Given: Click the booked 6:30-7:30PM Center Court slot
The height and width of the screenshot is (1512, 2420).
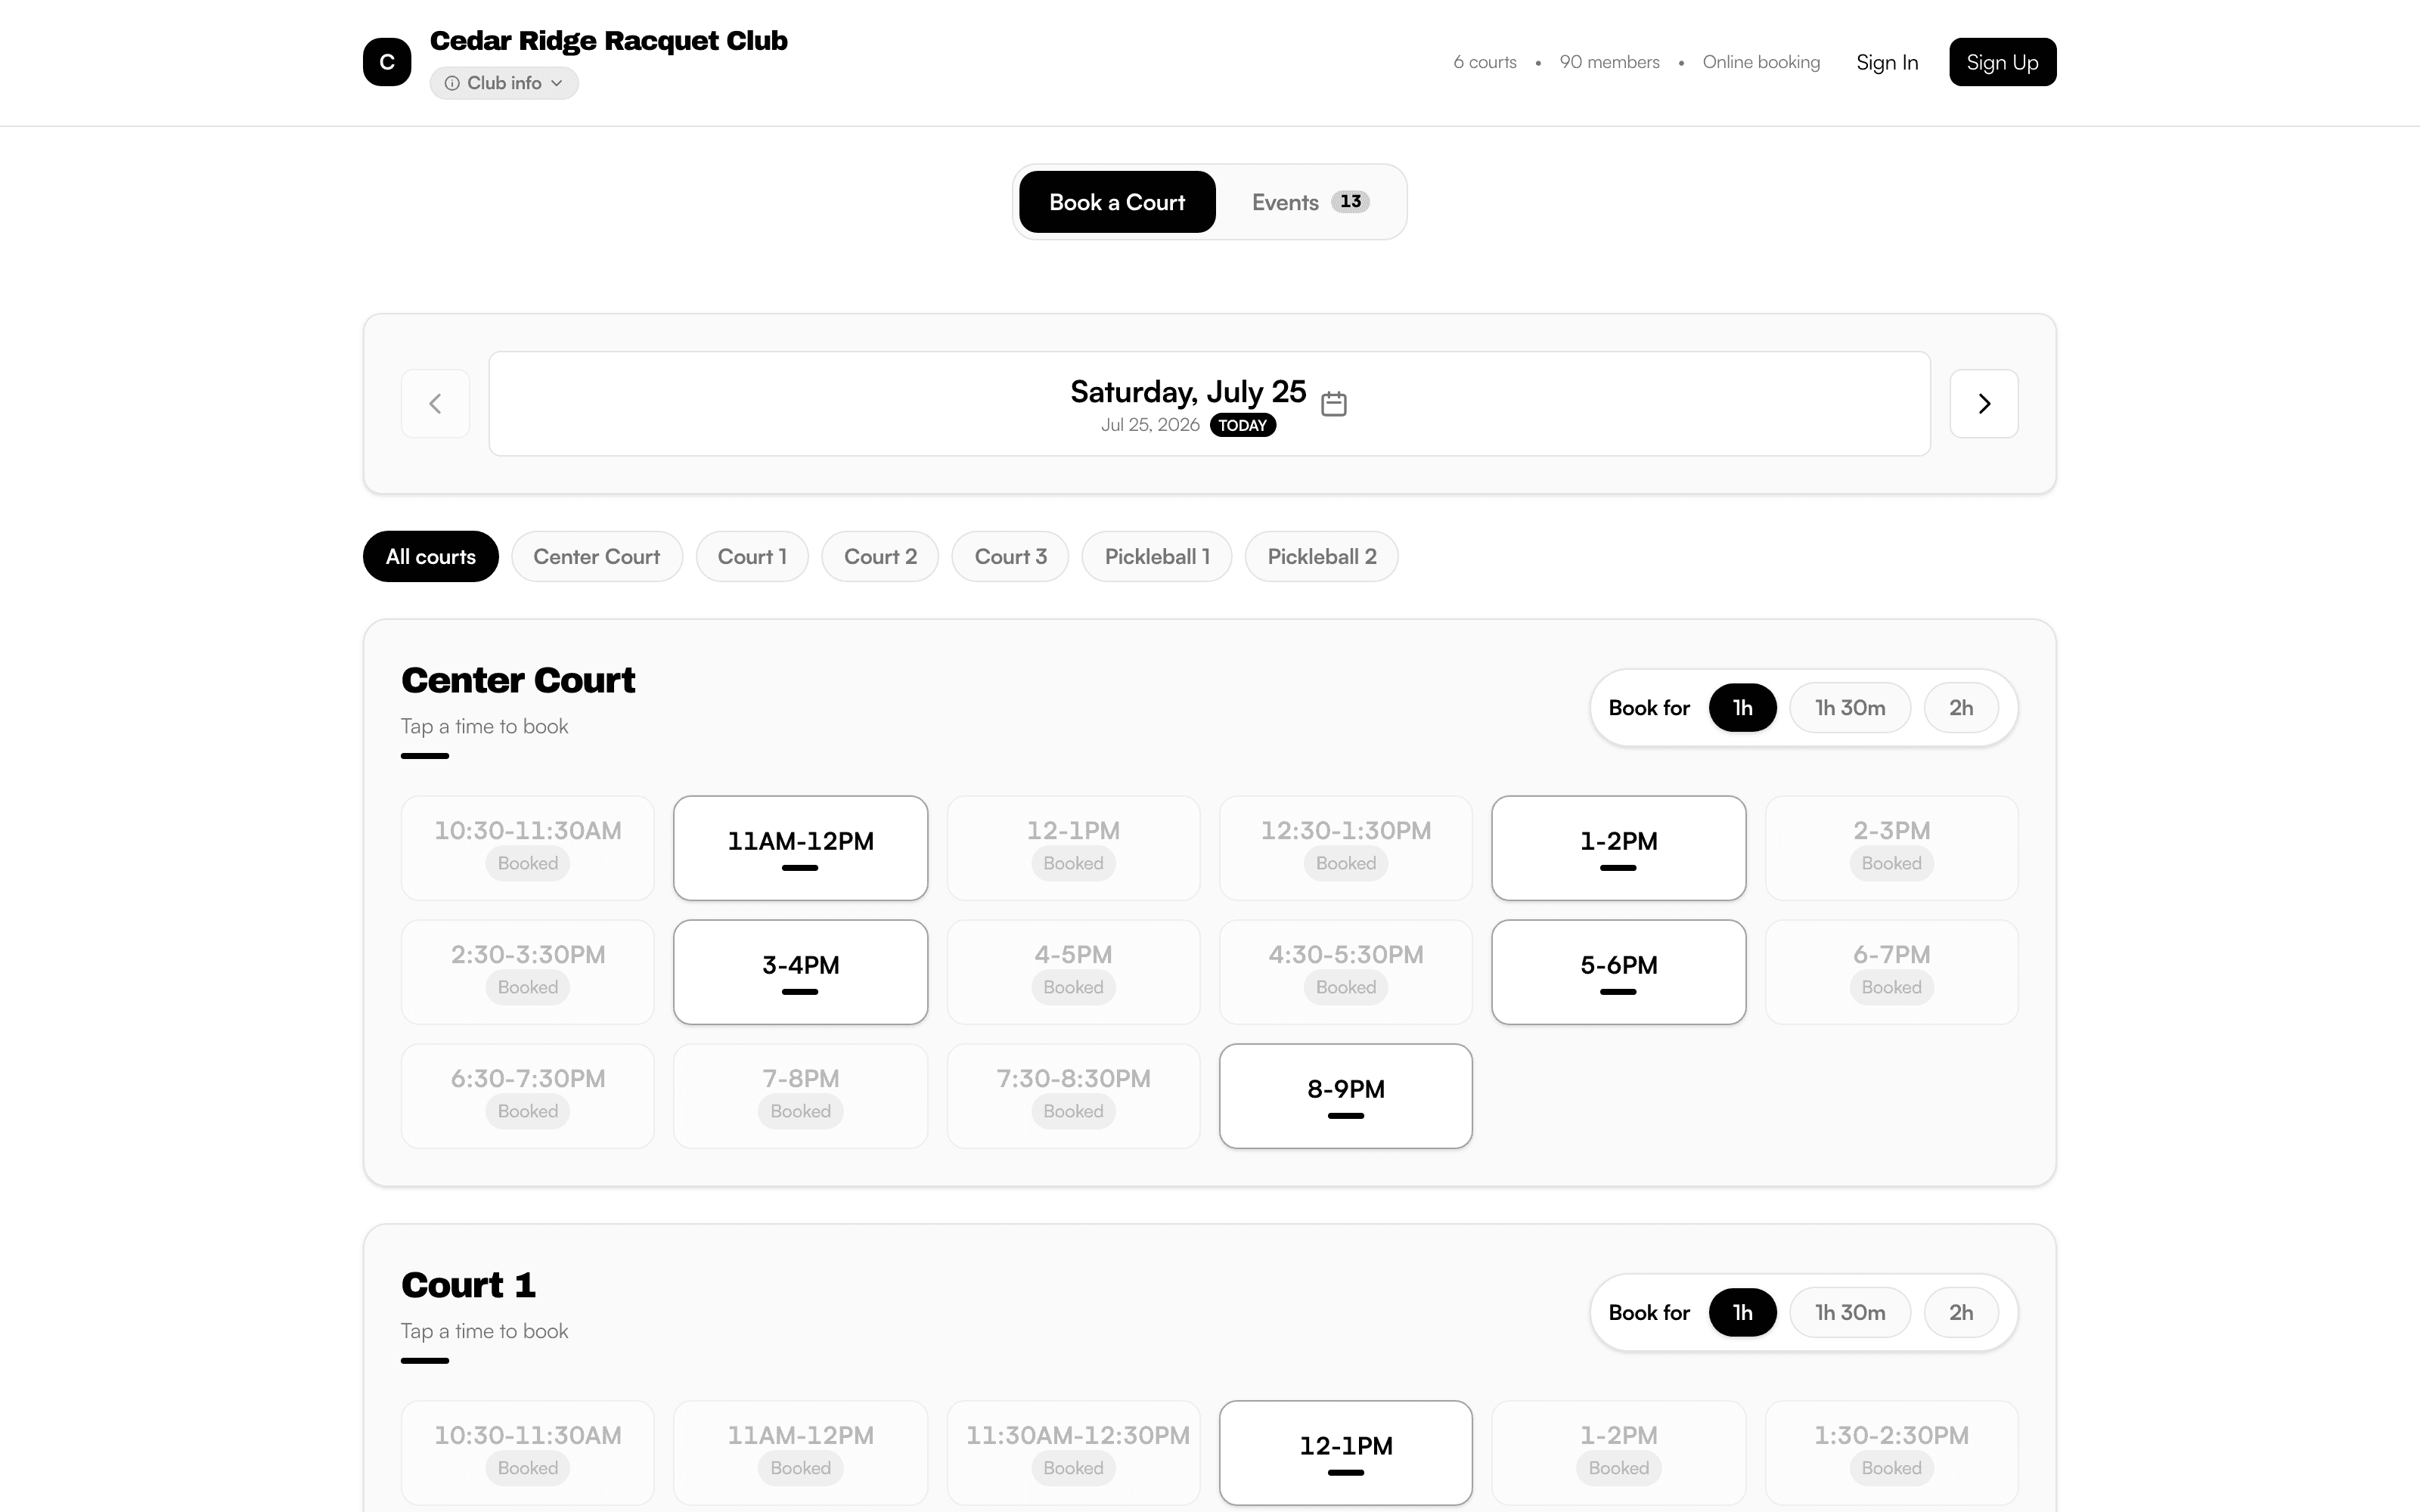Looking at the screenshot, I should point(528,1096).
